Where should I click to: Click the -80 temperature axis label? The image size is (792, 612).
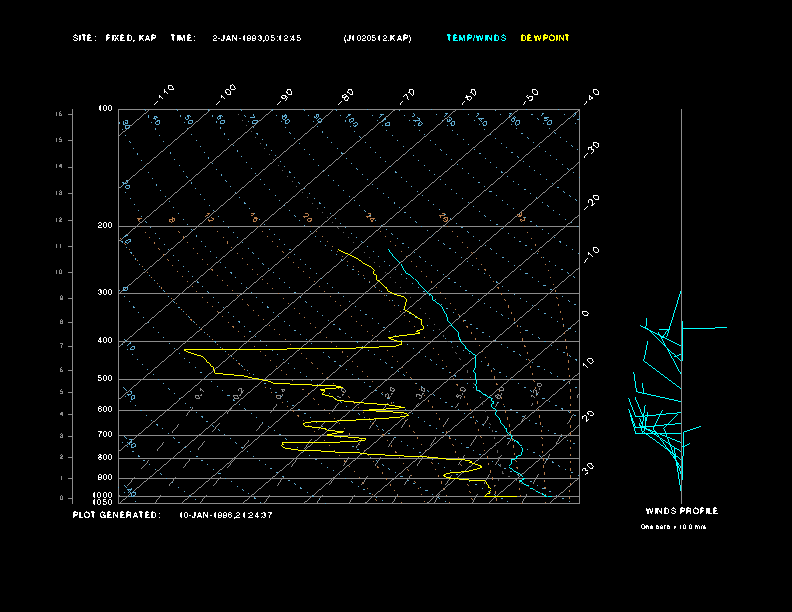345,96
